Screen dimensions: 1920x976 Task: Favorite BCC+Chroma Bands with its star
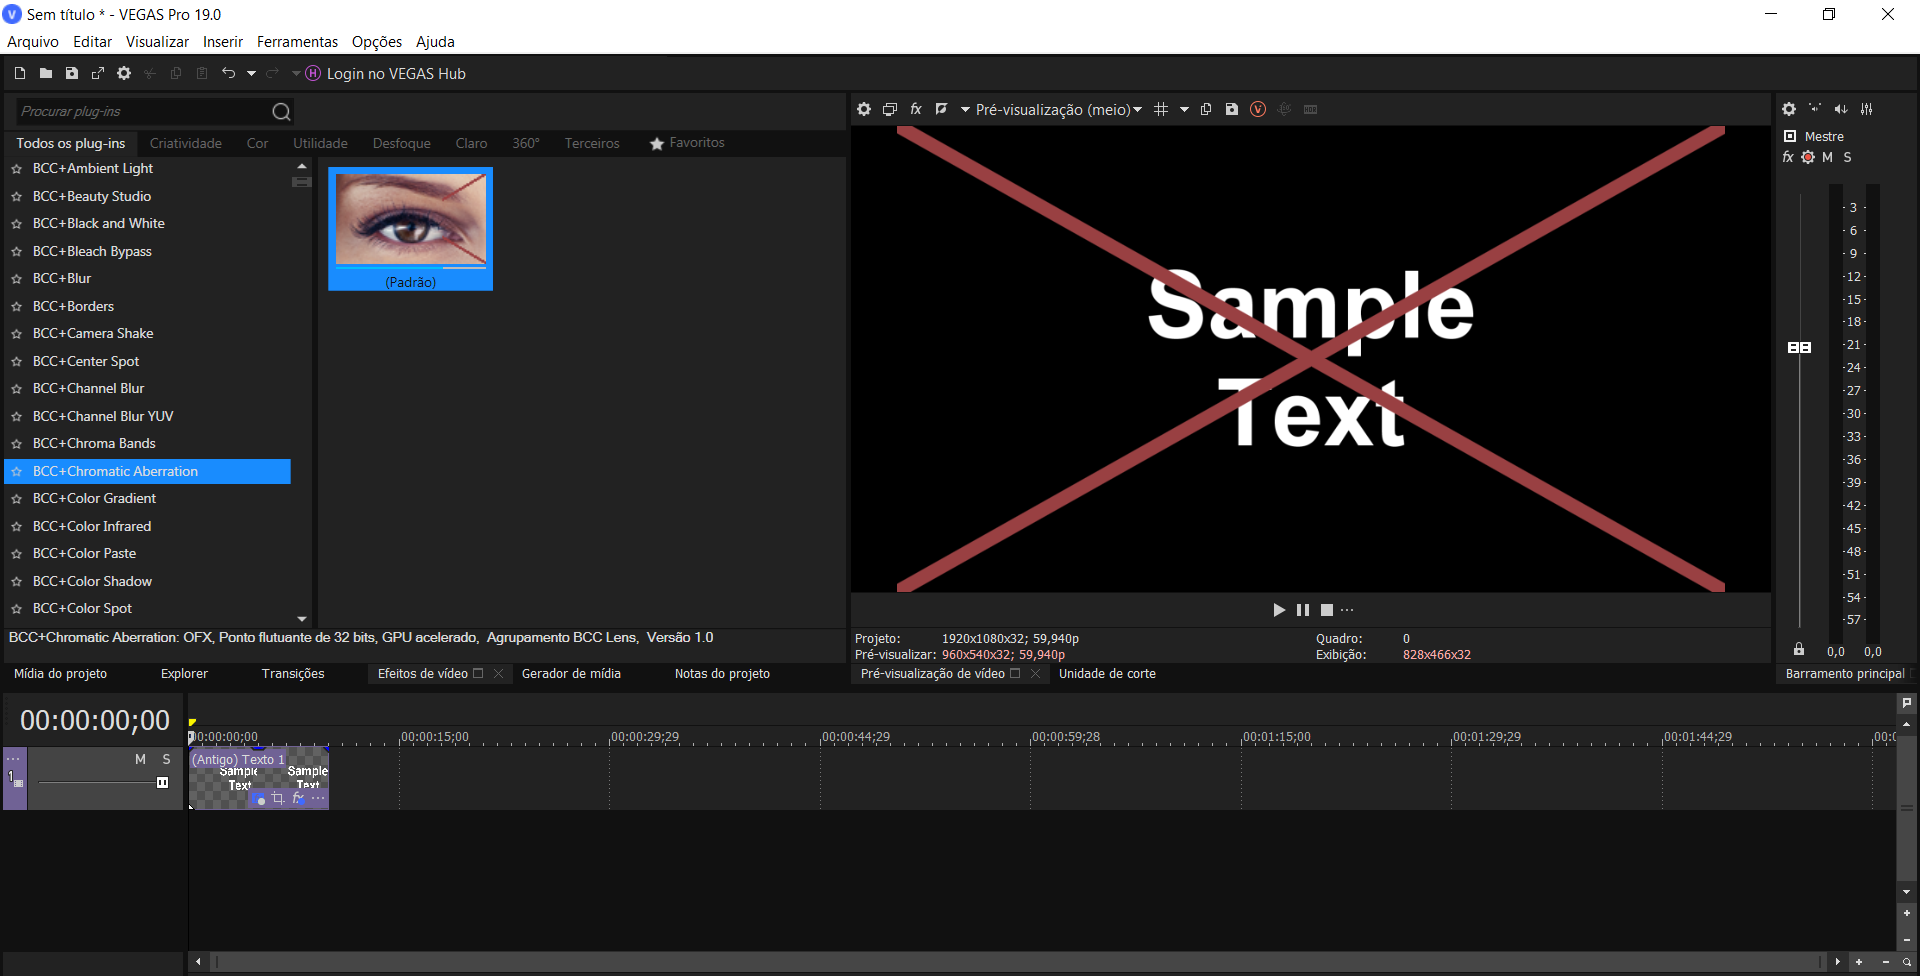(x=16, y=444)
